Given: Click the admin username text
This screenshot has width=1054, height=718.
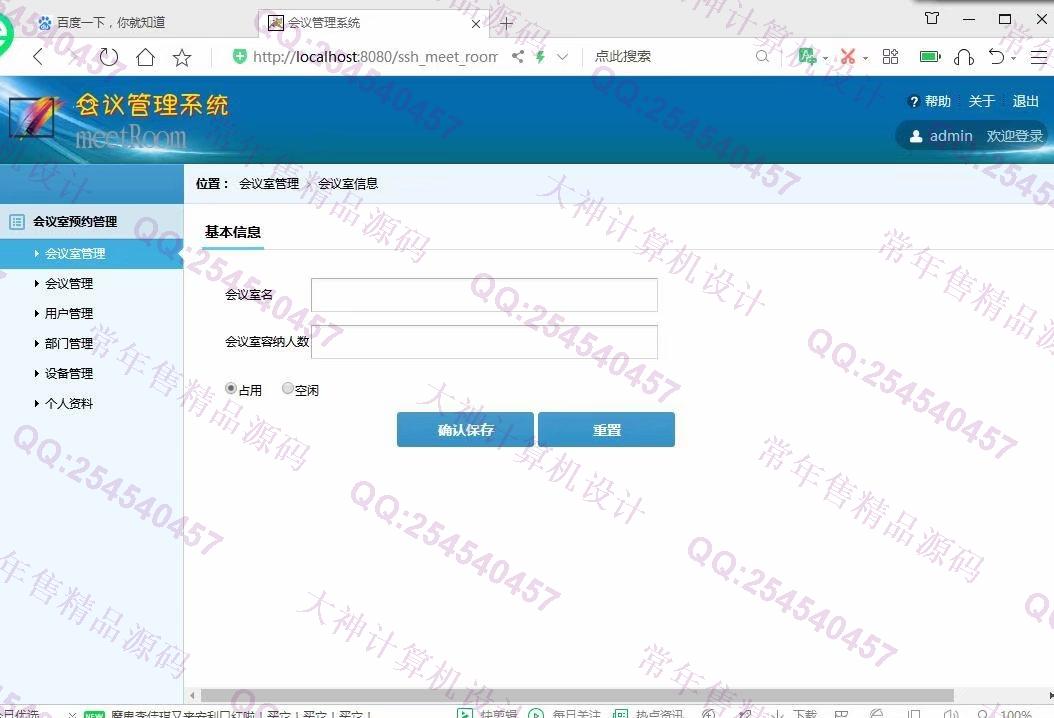Looking at the screenshot, I should [951, 136].
